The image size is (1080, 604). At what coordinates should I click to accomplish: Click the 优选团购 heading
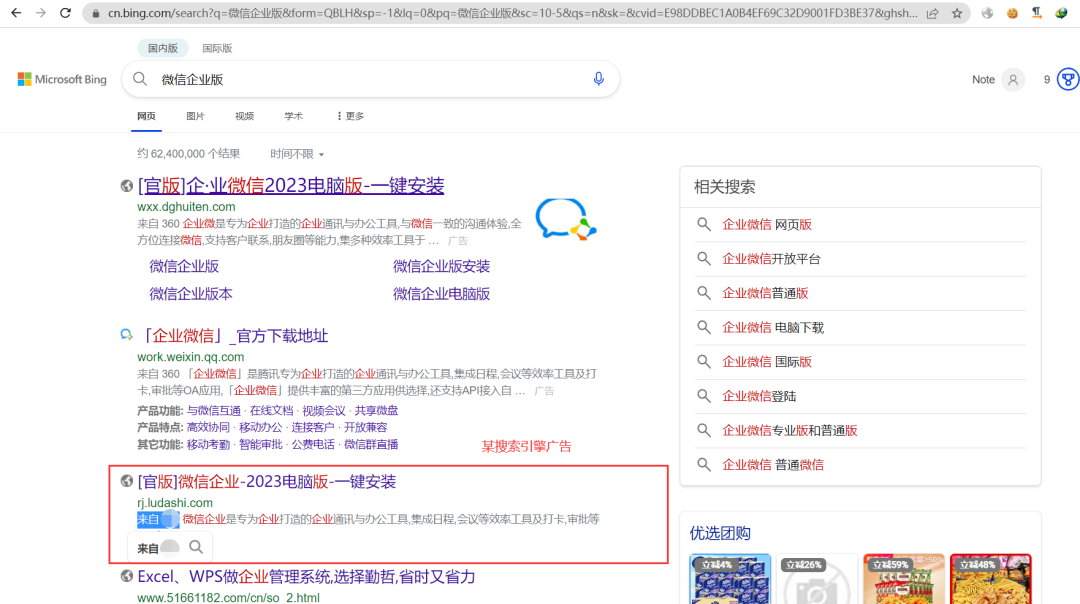coord(720,533)
